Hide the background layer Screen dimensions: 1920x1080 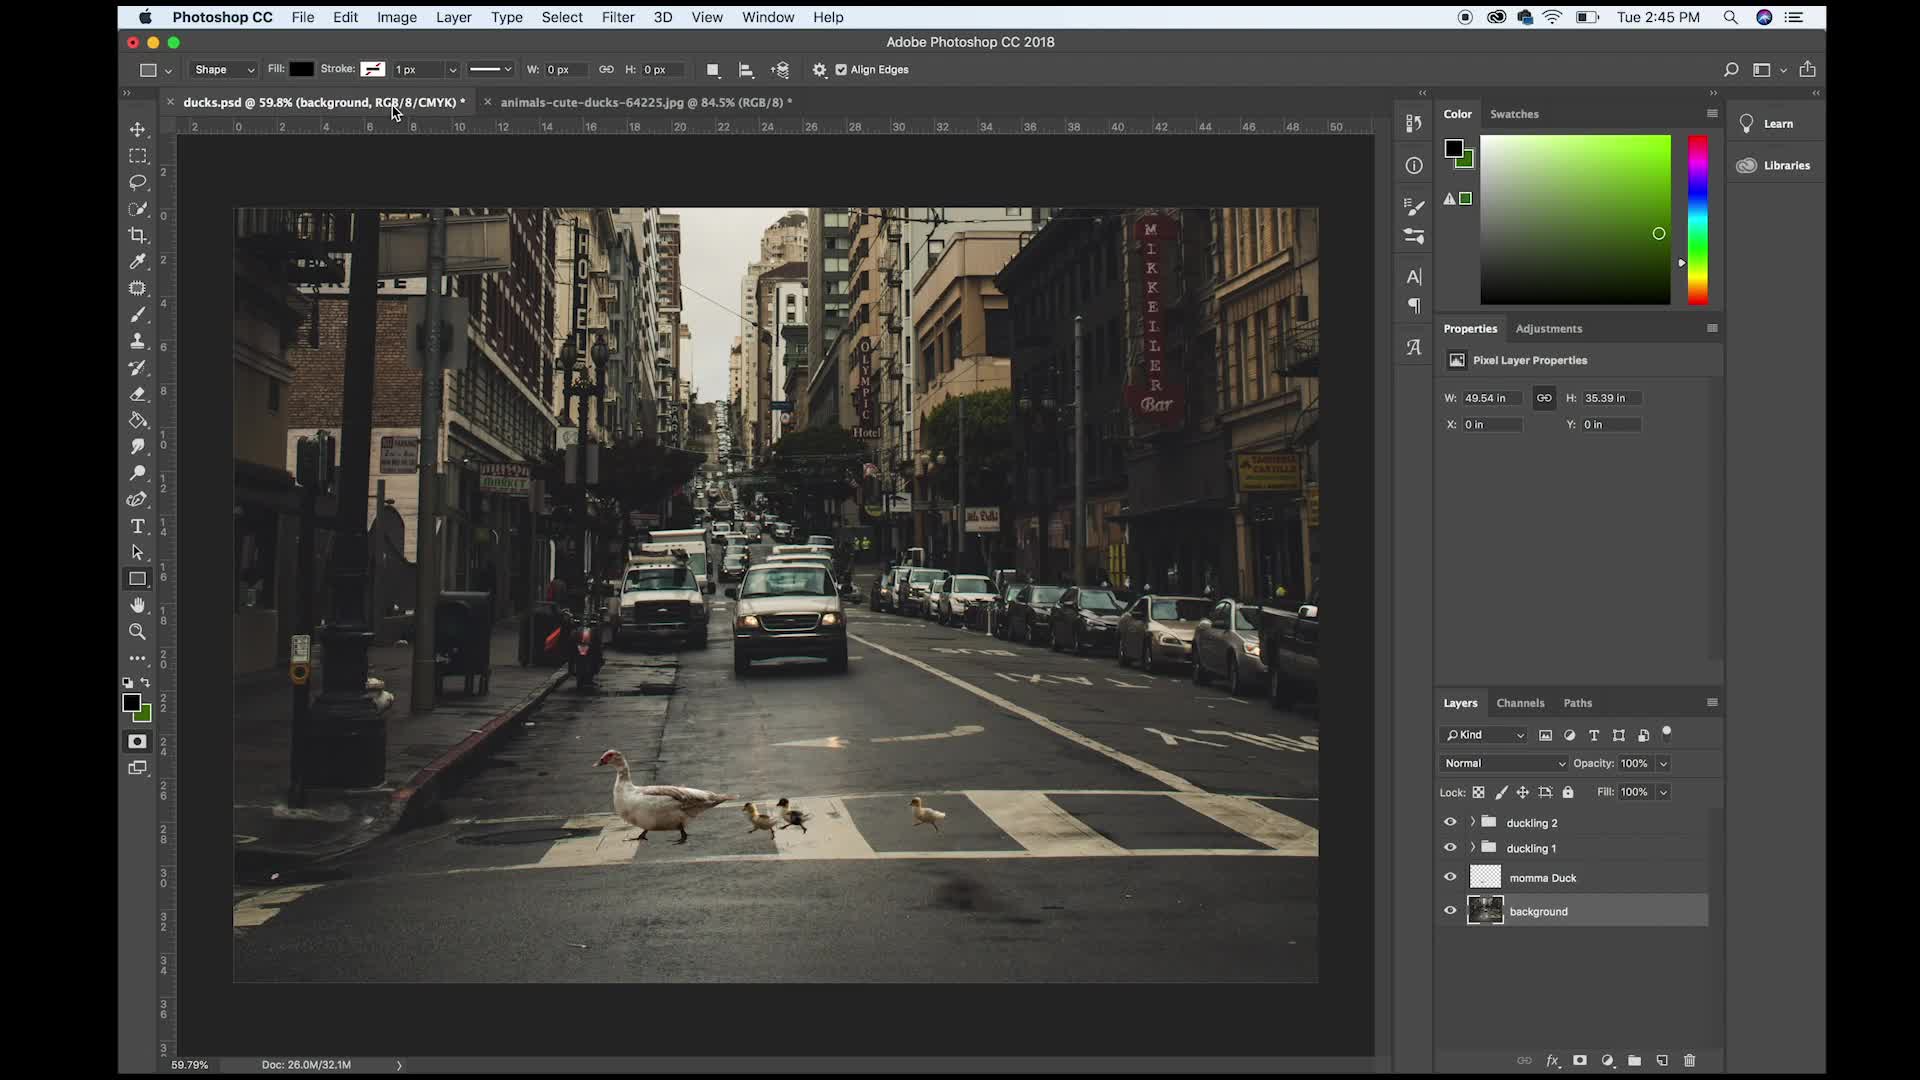(x=1450, y=911)
